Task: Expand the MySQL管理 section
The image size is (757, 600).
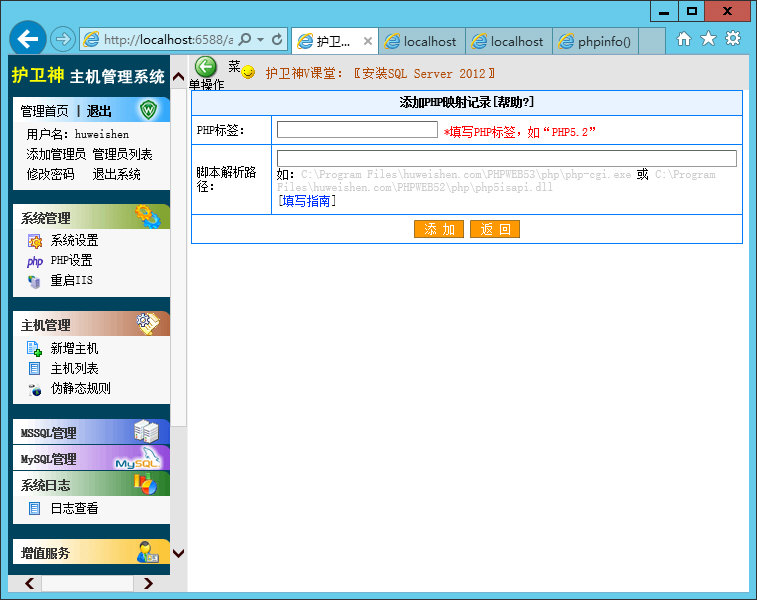Action: 91,458
